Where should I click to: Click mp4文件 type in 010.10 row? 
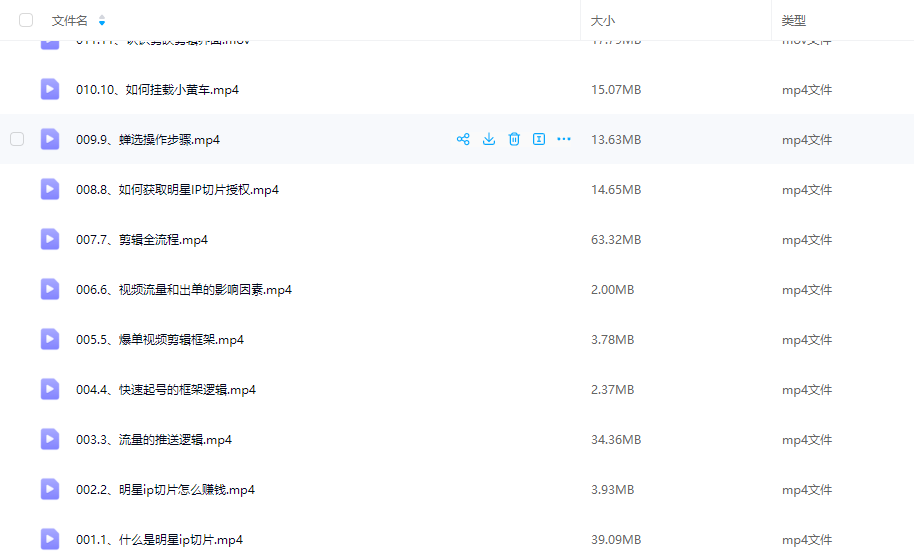pos(807,90)
